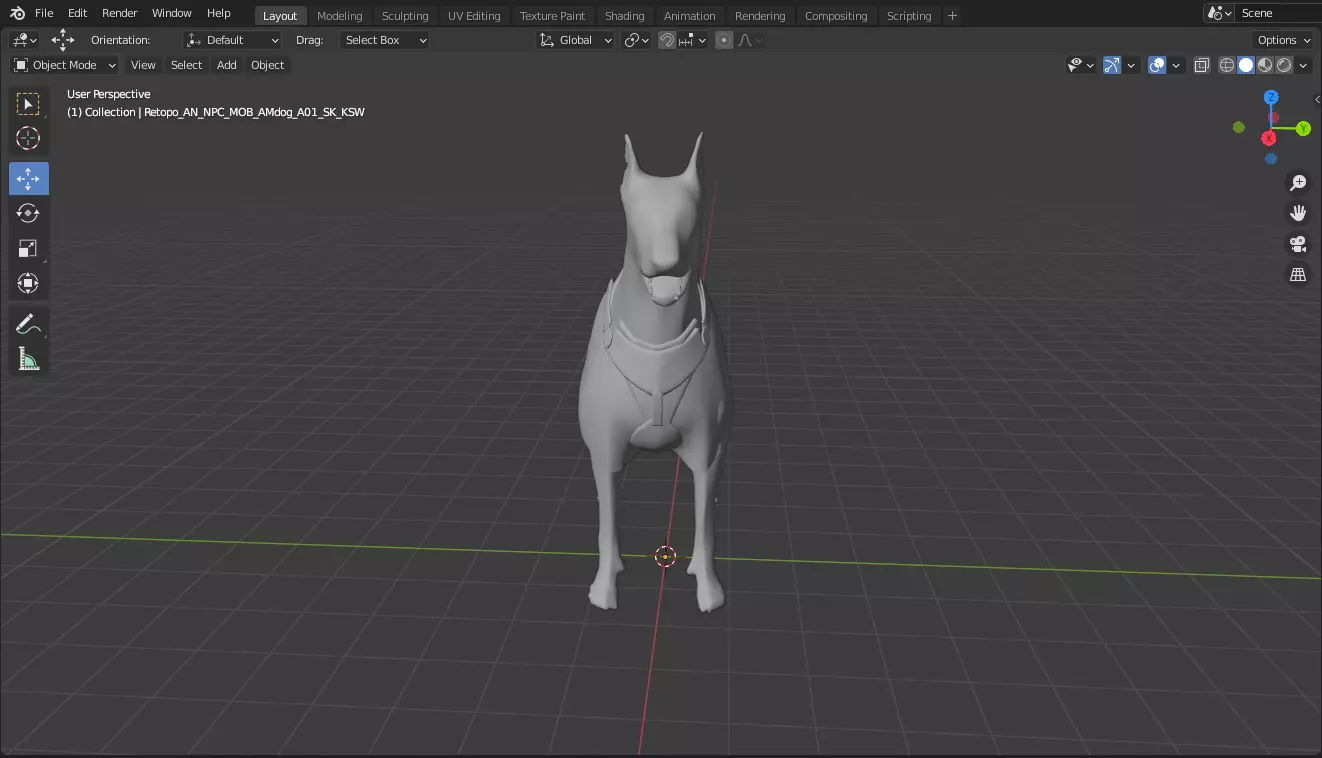Select the Scale tool
The image size is (1322, 758).
pyautogui.click(x=28, y=249)
